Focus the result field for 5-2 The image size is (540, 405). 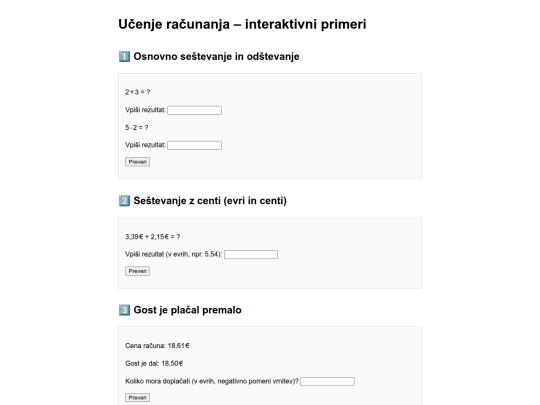[195, 145]
